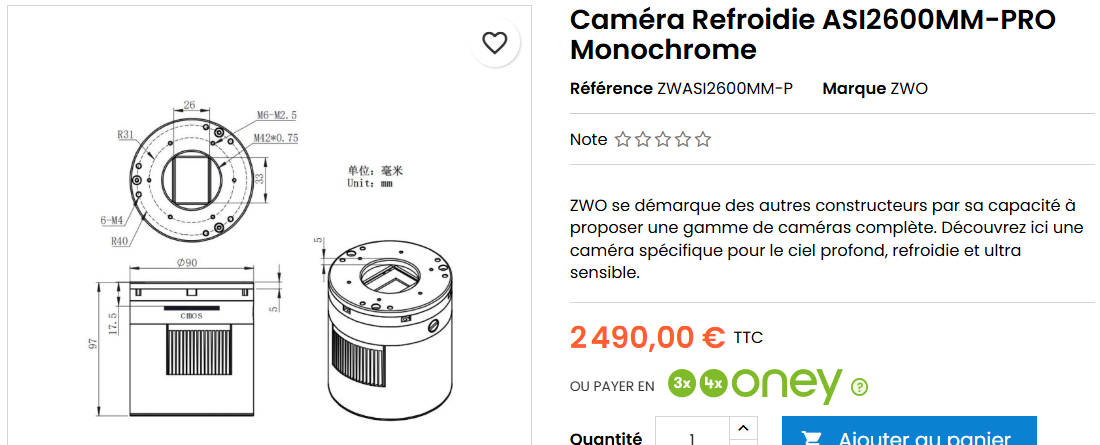Click the 3x payment badge

683,384
